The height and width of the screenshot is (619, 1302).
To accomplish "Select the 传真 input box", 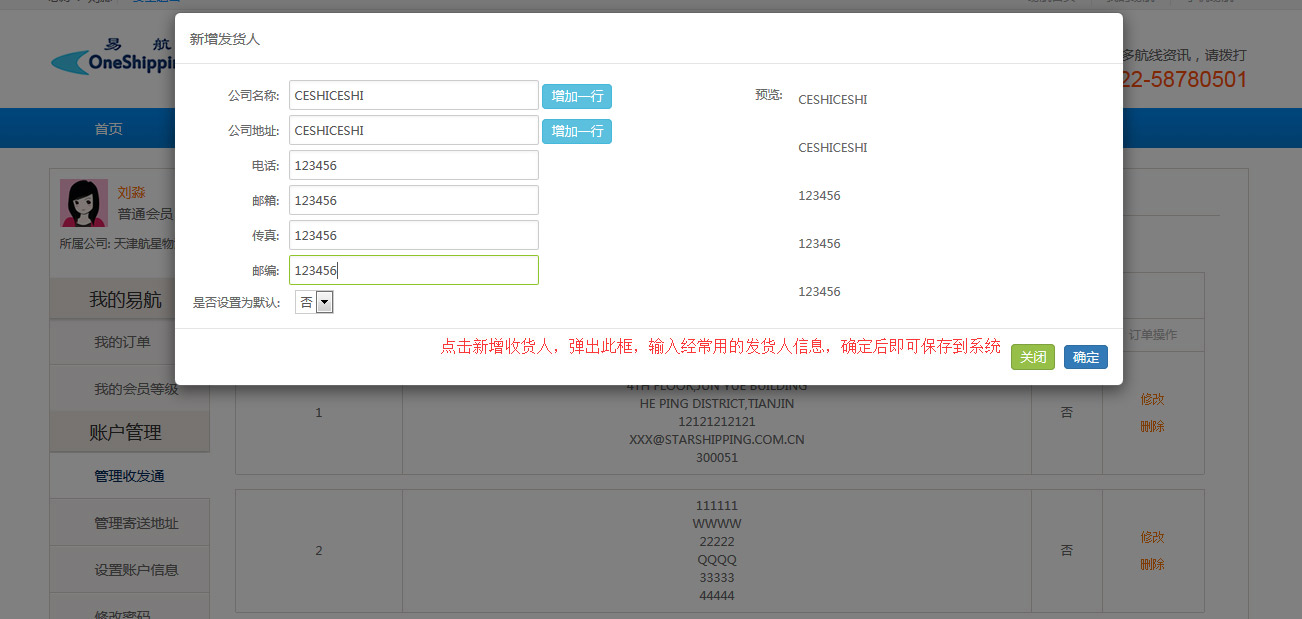I will point(413,236).
